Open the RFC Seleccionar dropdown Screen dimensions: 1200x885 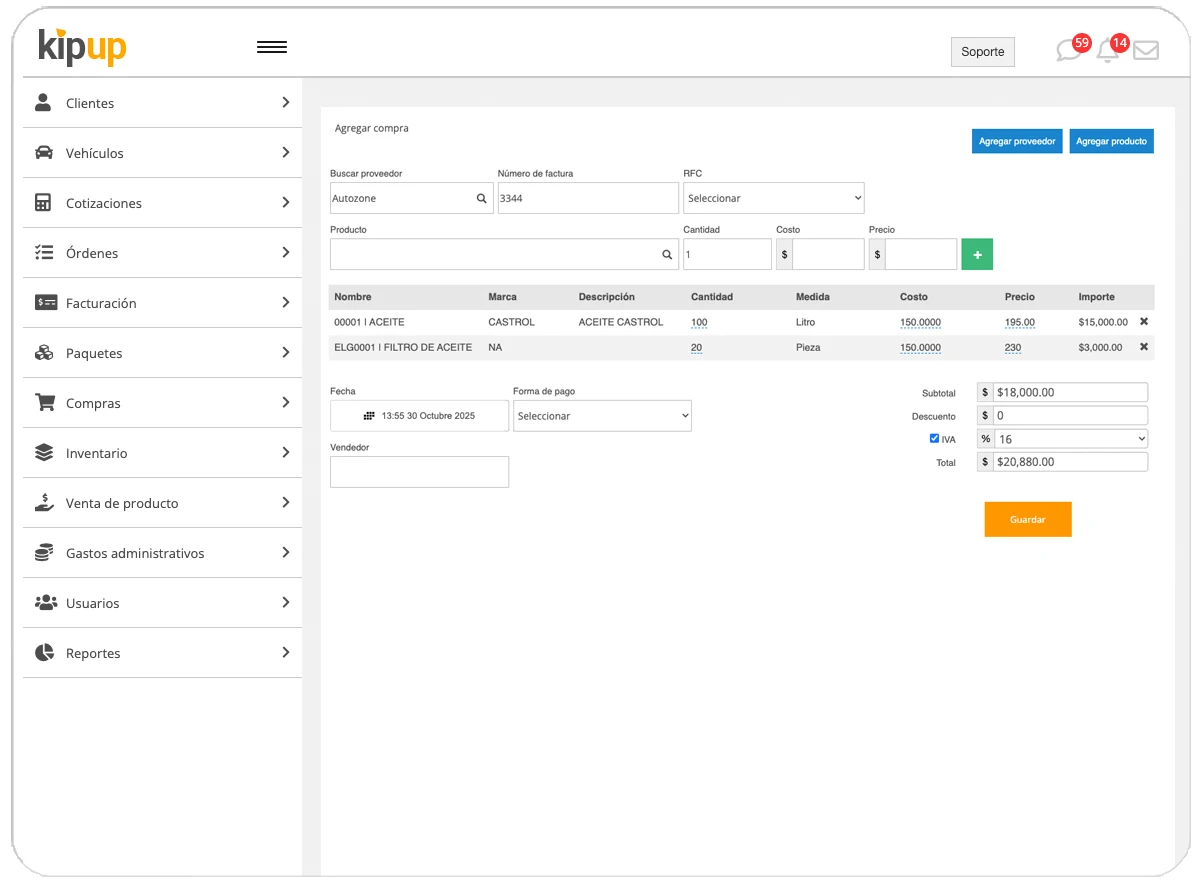(x=773, y=197)
